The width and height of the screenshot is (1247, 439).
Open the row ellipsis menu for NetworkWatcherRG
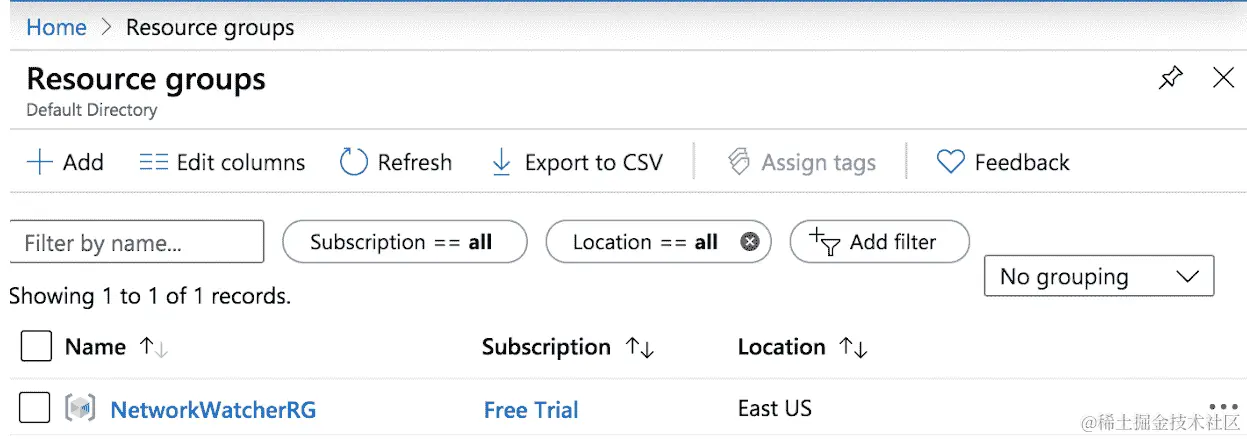pyautogui.click(x=1223, y=408)
